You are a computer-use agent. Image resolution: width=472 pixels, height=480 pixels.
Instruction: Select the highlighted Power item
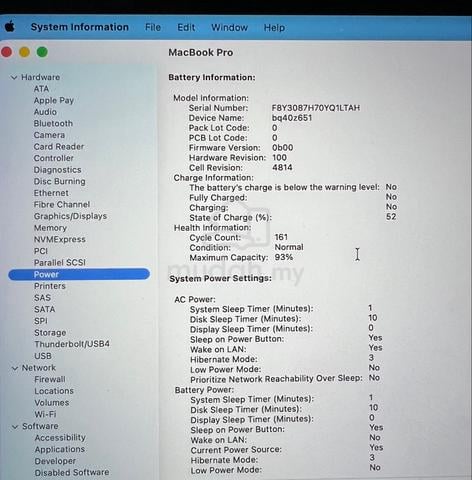pyautogui.click(x=79, y=274)
